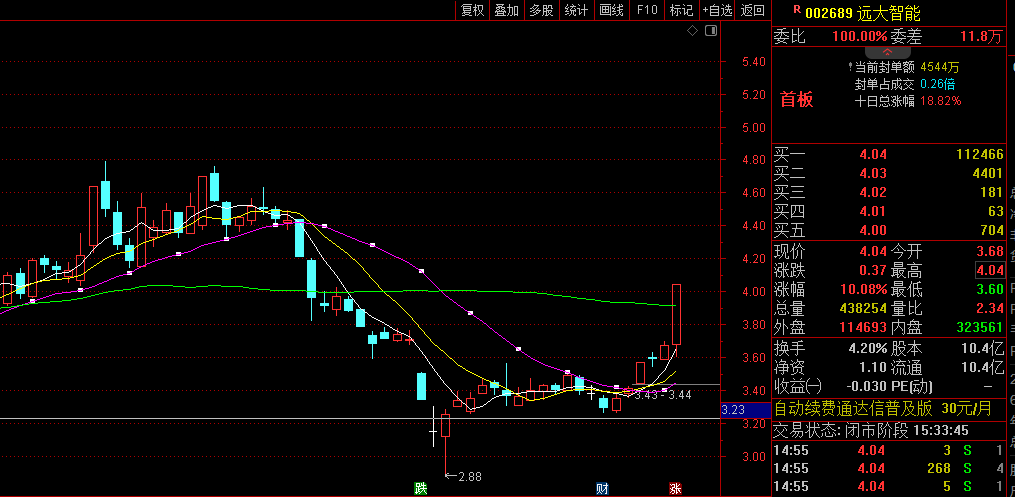Click the green 跌 marker at the chart bottom
1015x497 pixels.
point(421,489)
